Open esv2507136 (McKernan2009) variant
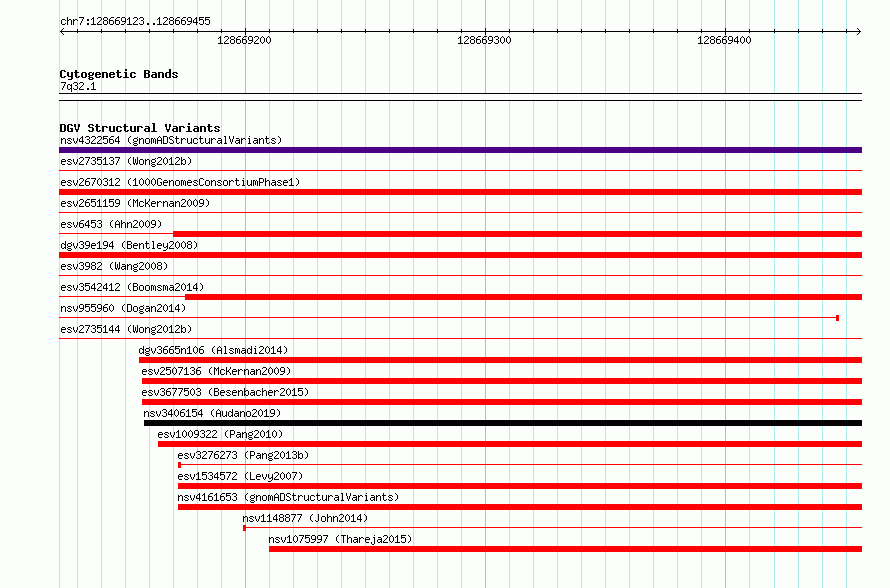The height and width of the screenshot is (588, 890). 216,371
